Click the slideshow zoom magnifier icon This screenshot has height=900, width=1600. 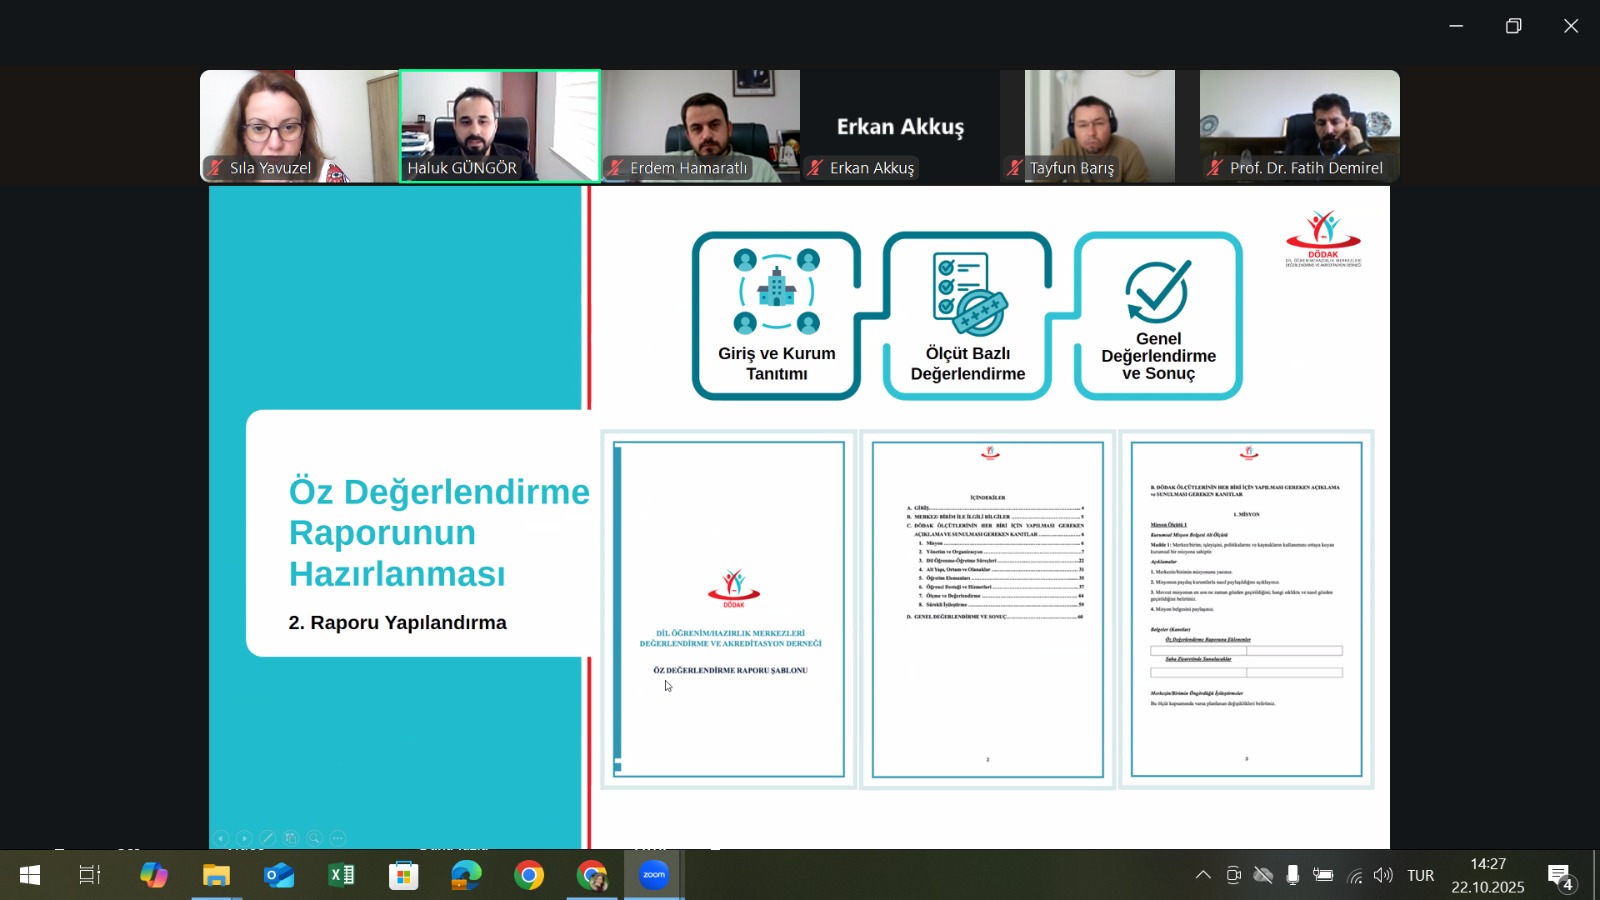click(x=314, y=838)
